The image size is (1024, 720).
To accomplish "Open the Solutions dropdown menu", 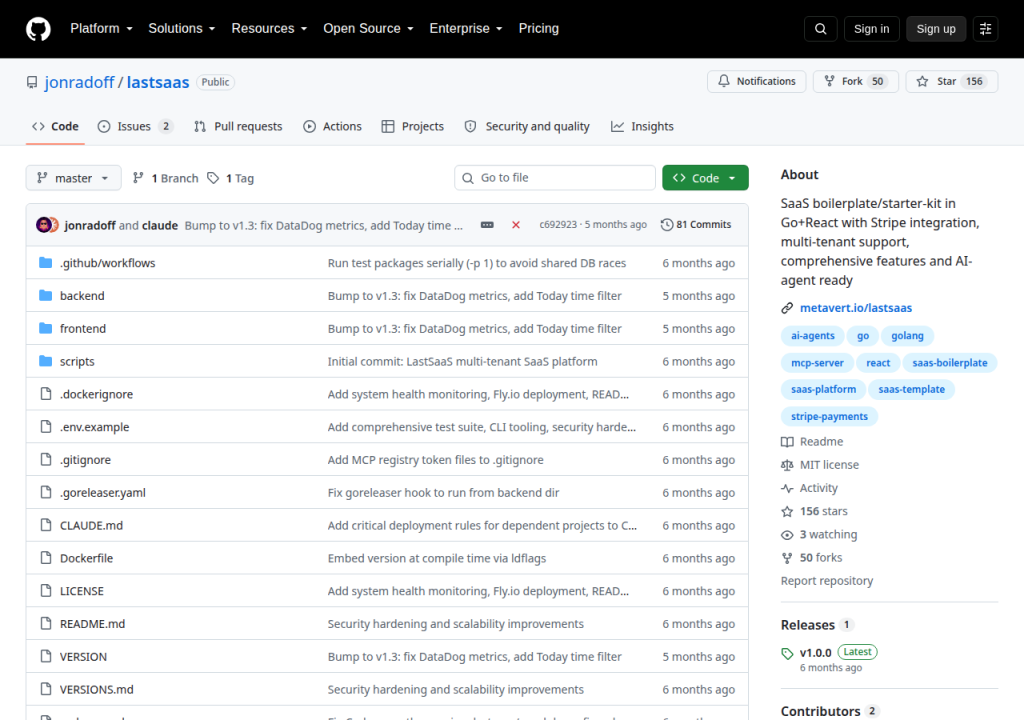I will click(182, 29).
